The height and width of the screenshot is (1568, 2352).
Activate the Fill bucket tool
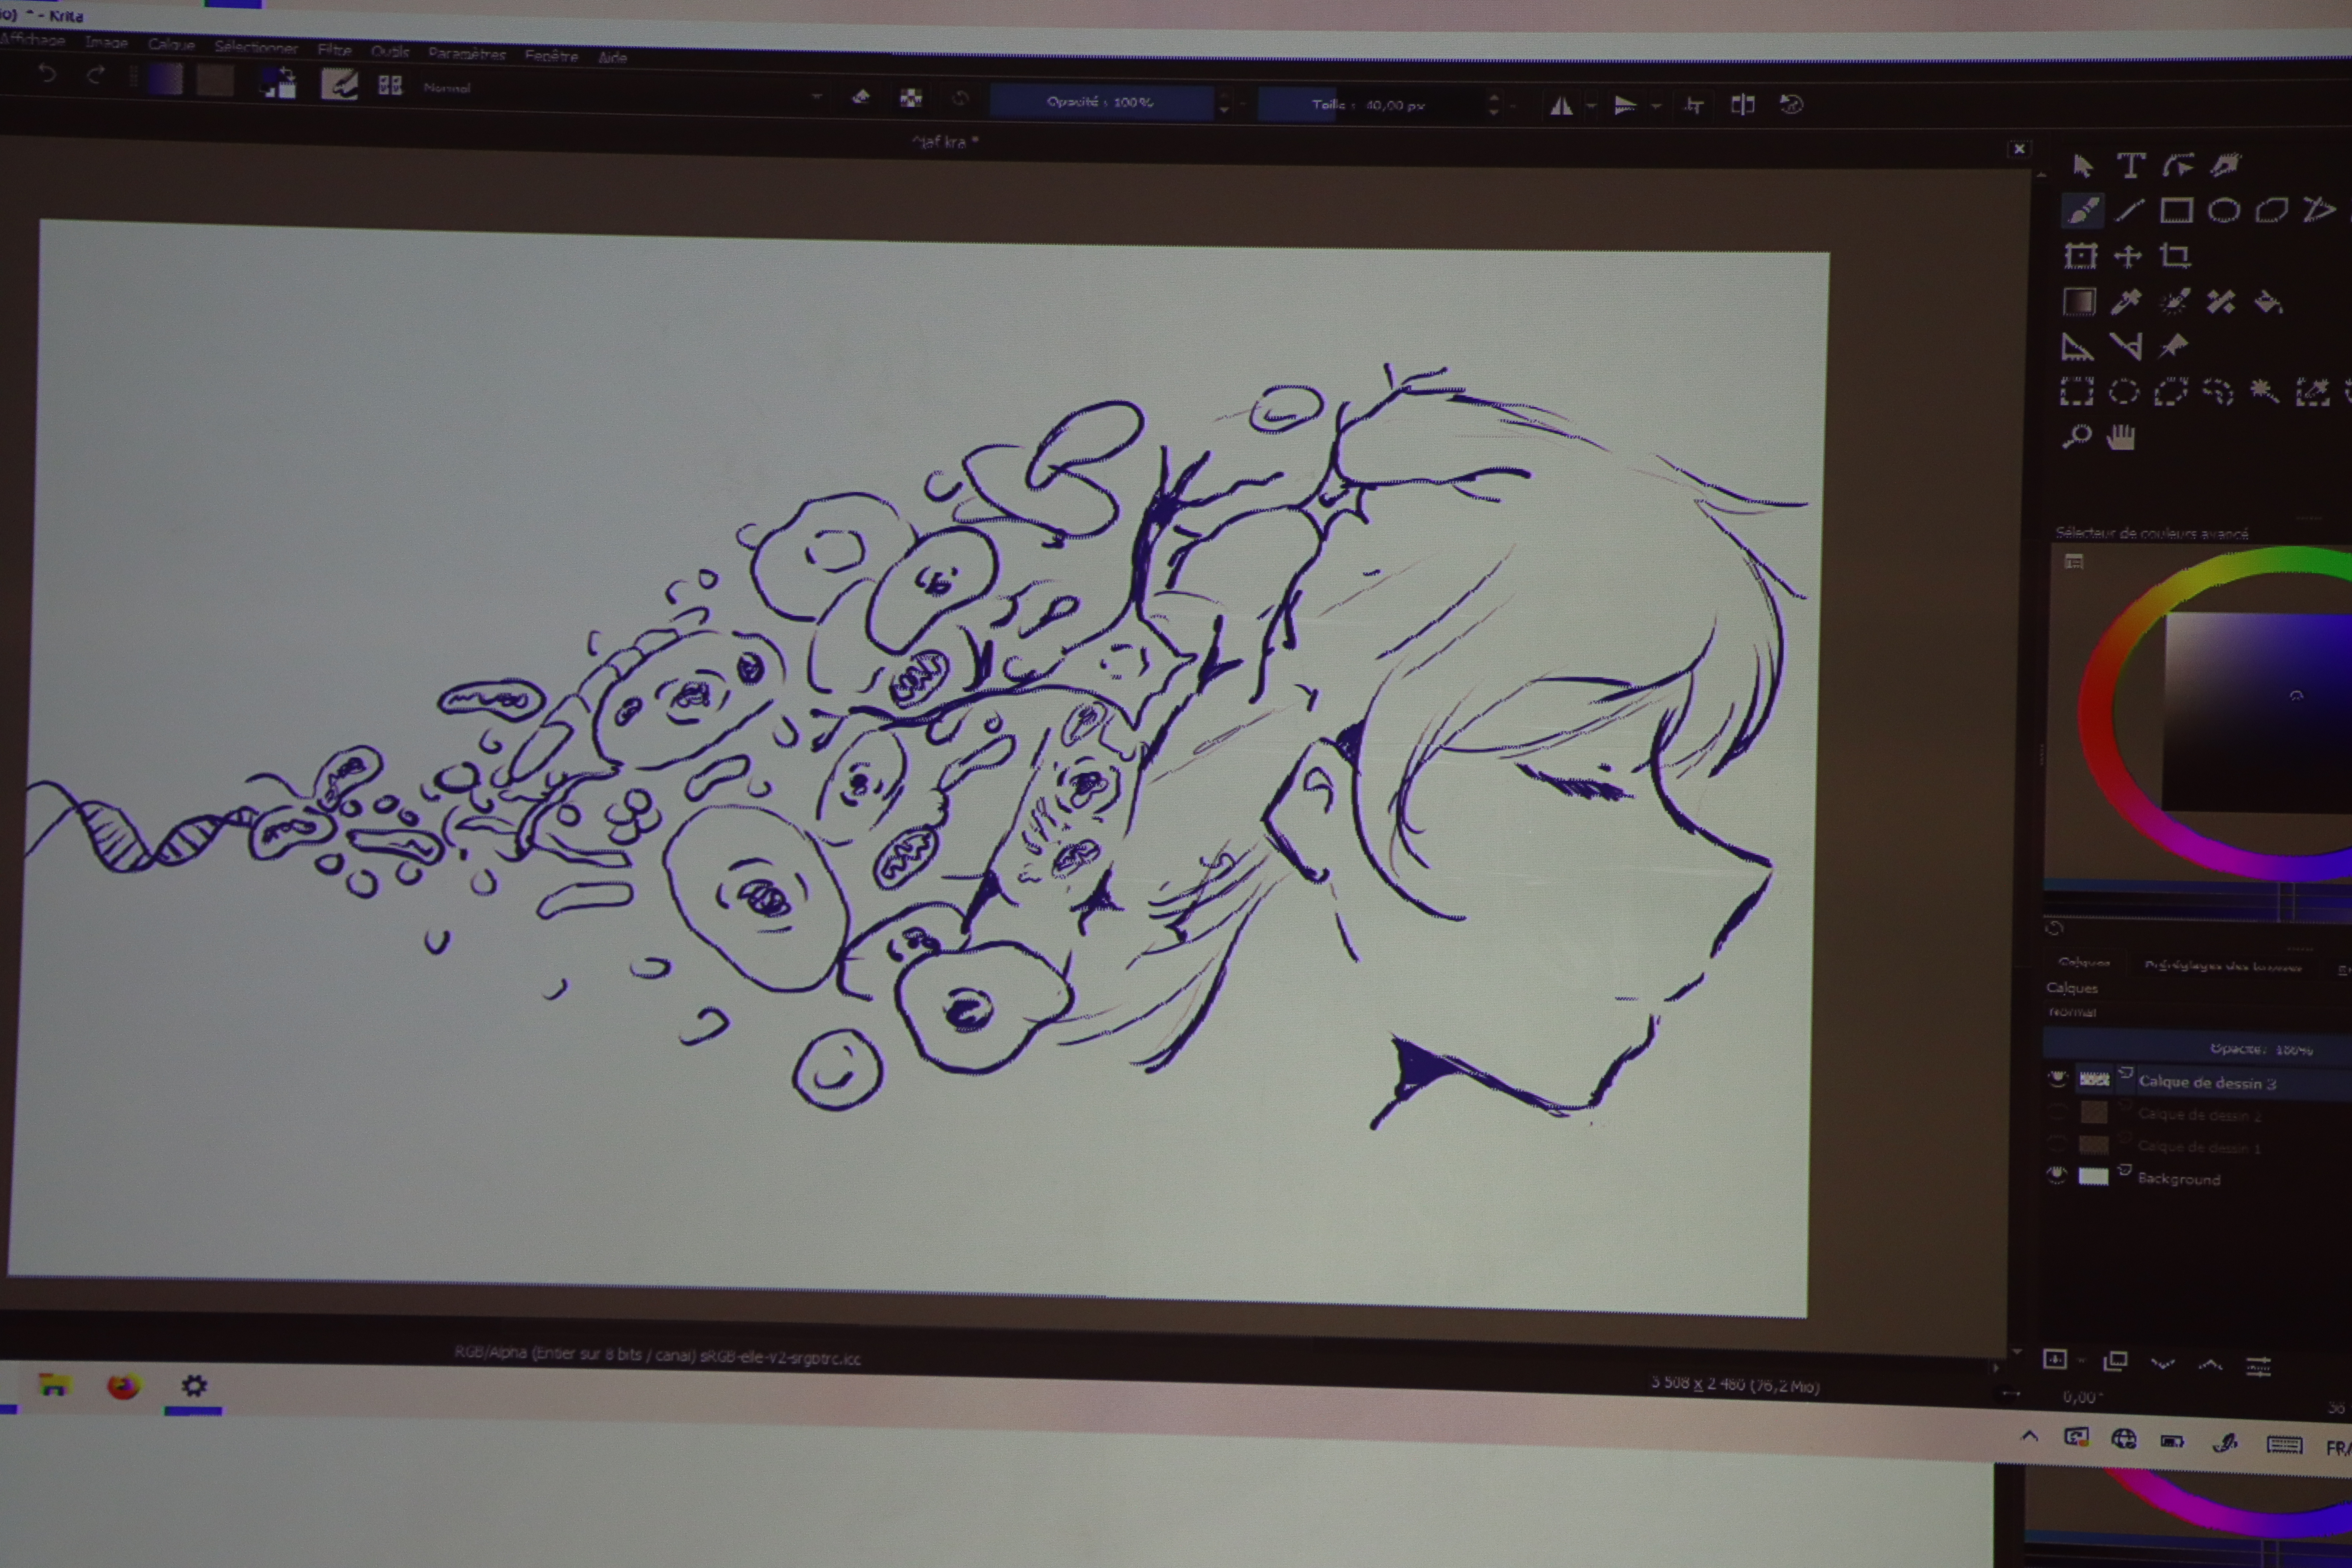[x=2267, y=301]
